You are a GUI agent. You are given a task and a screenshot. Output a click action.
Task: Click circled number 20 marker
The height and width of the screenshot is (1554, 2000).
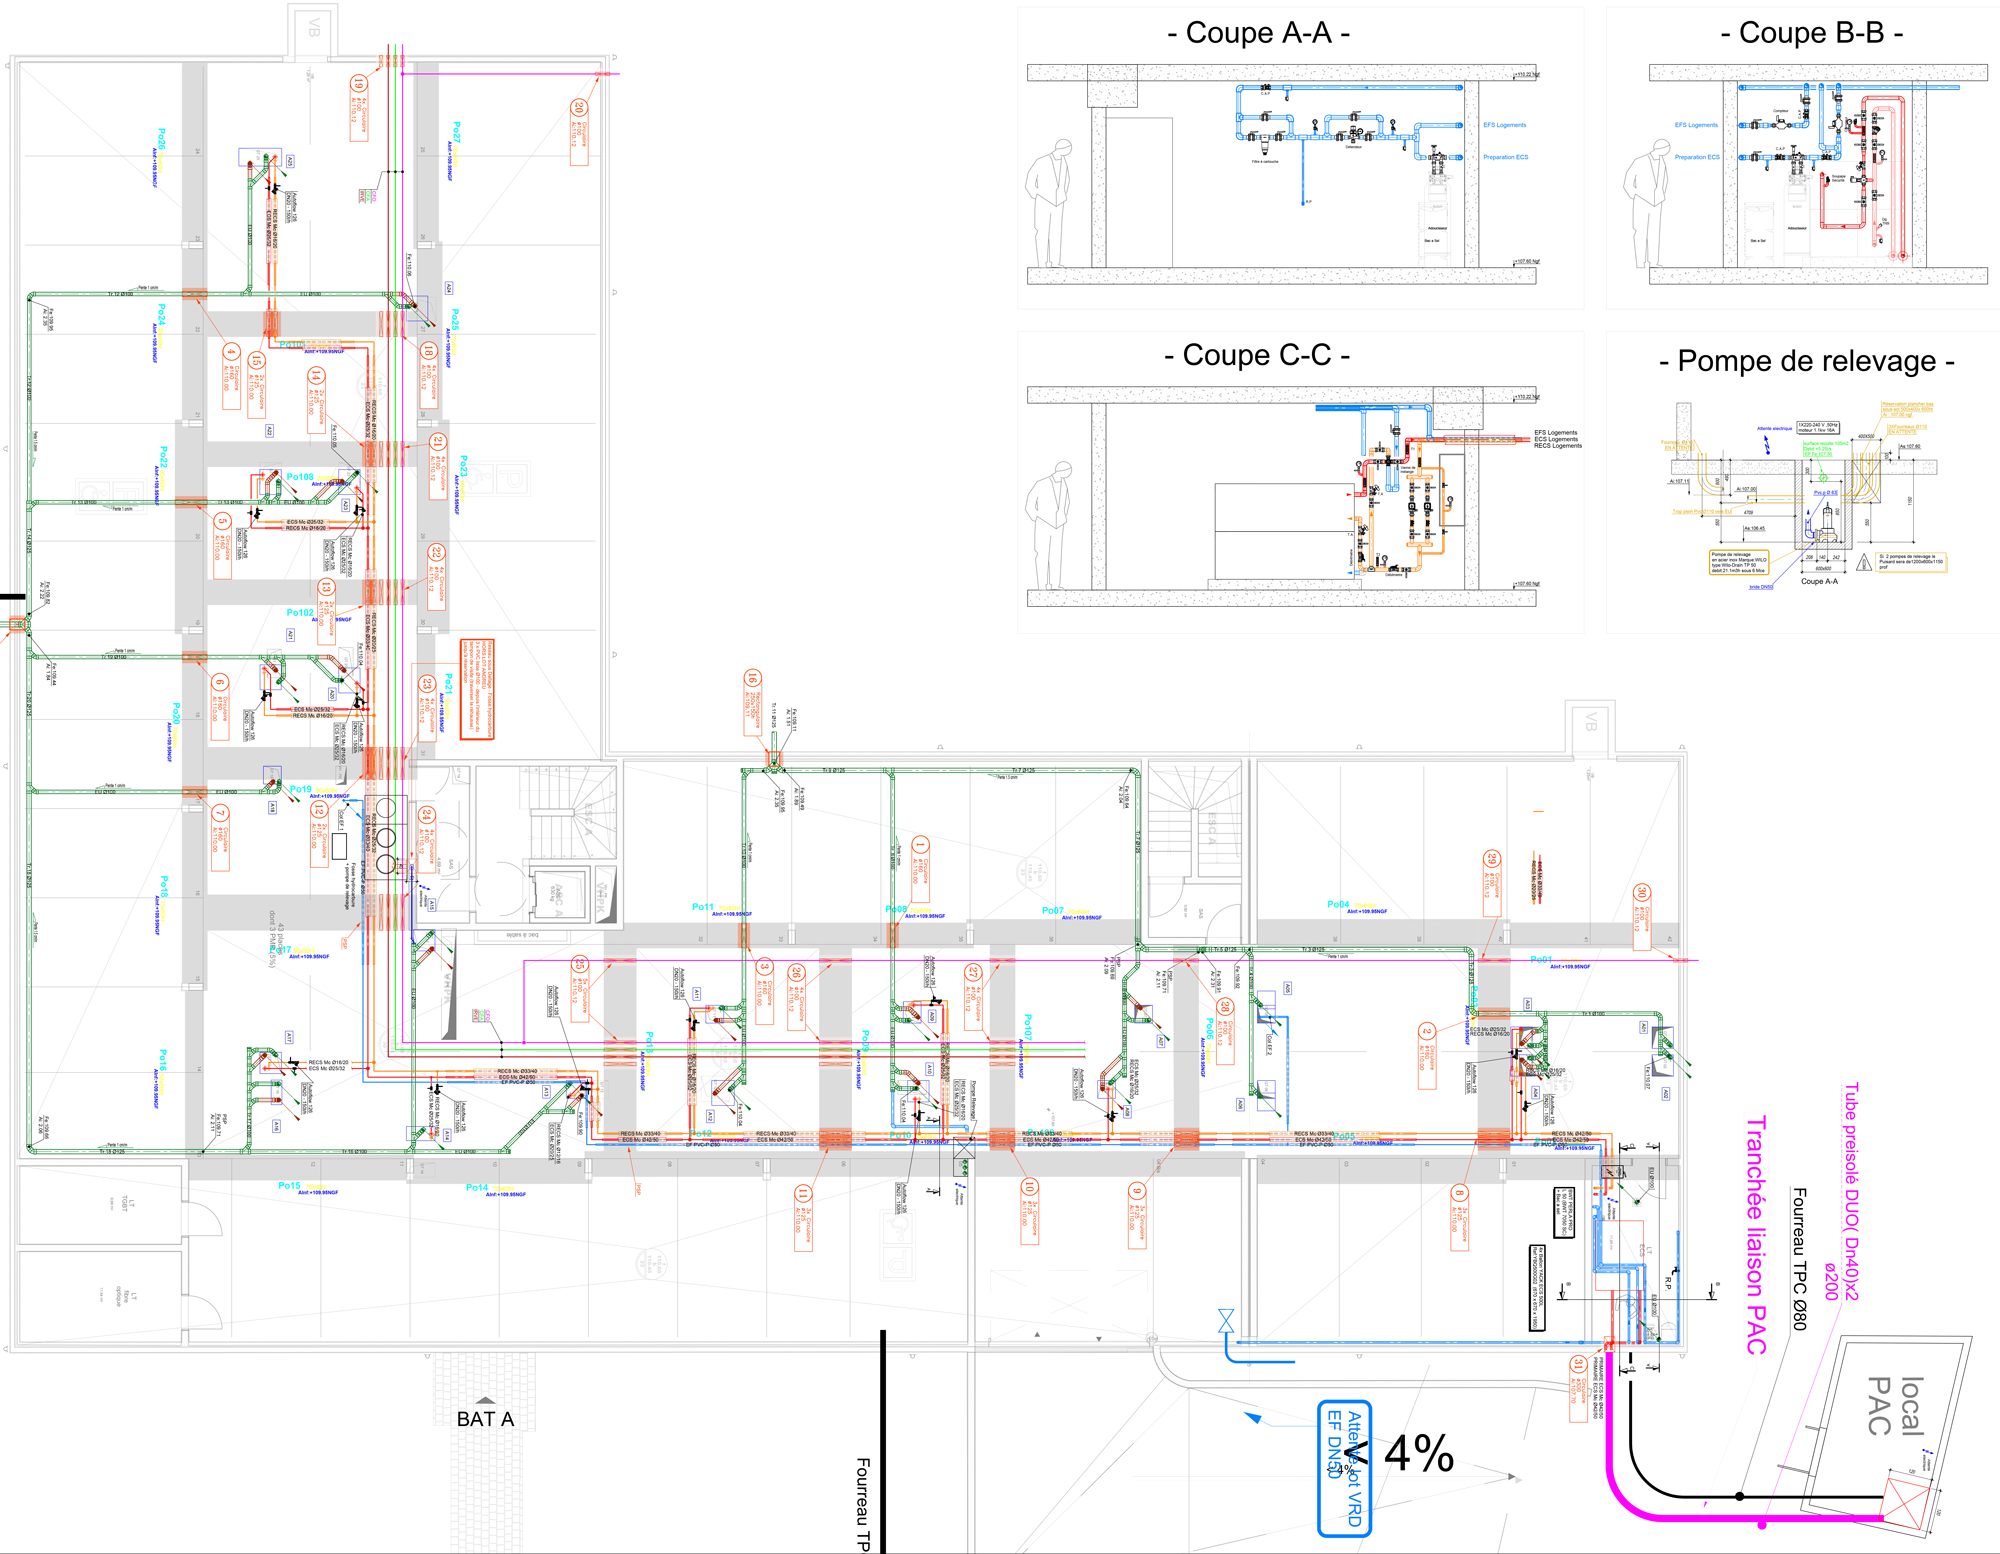[579, 108]
